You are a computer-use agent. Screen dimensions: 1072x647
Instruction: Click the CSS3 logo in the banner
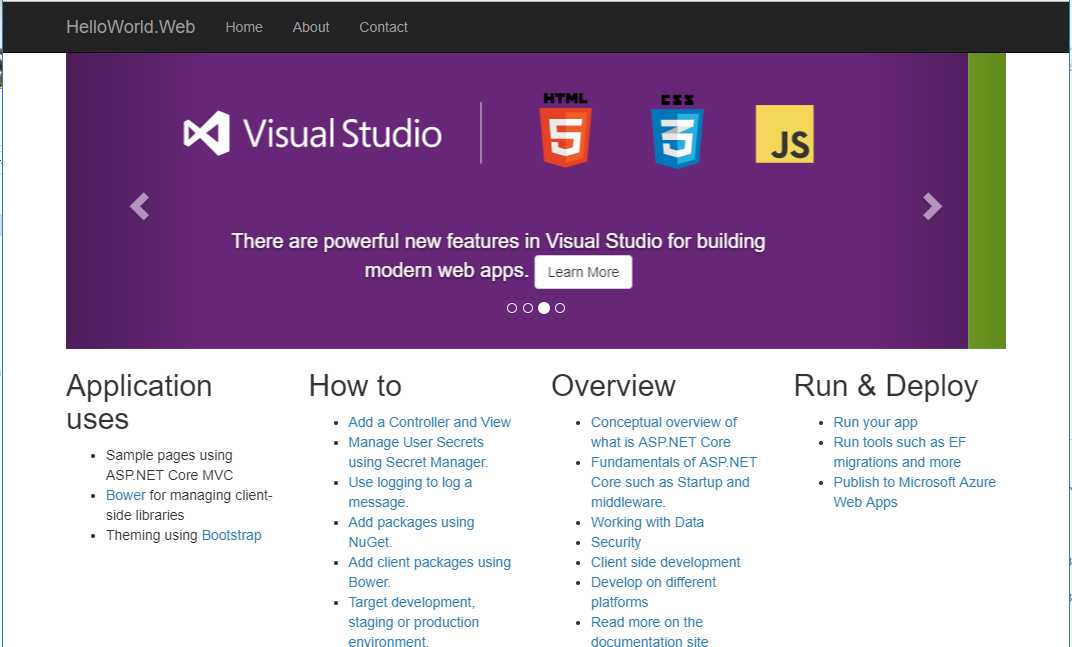678,131
